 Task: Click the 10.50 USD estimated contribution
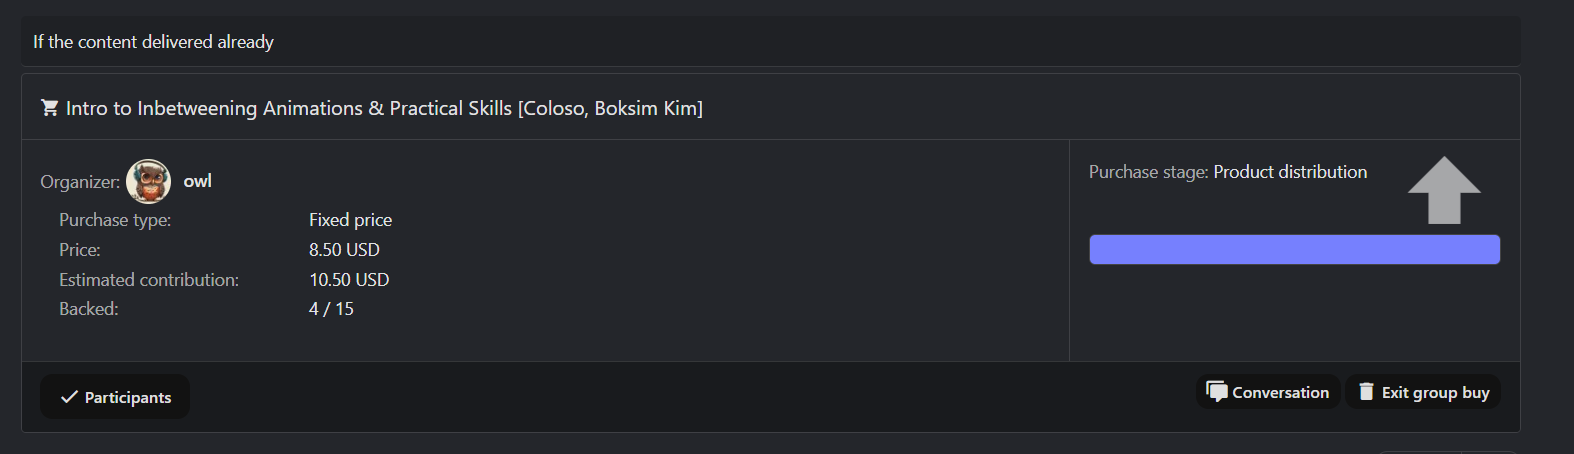tap(349, 280)
